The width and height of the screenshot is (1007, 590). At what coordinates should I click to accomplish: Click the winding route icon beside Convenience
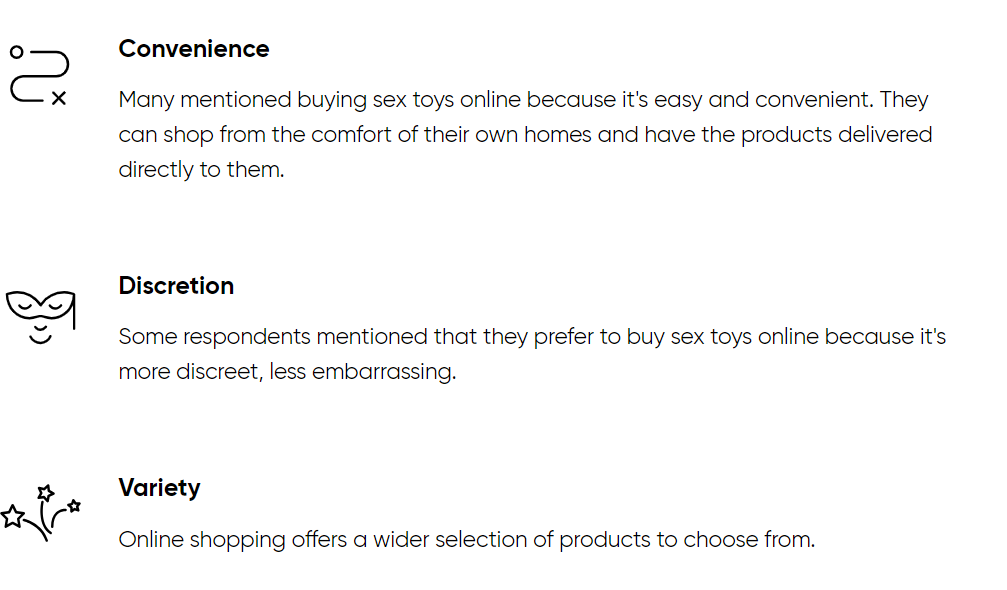(39, 76)
